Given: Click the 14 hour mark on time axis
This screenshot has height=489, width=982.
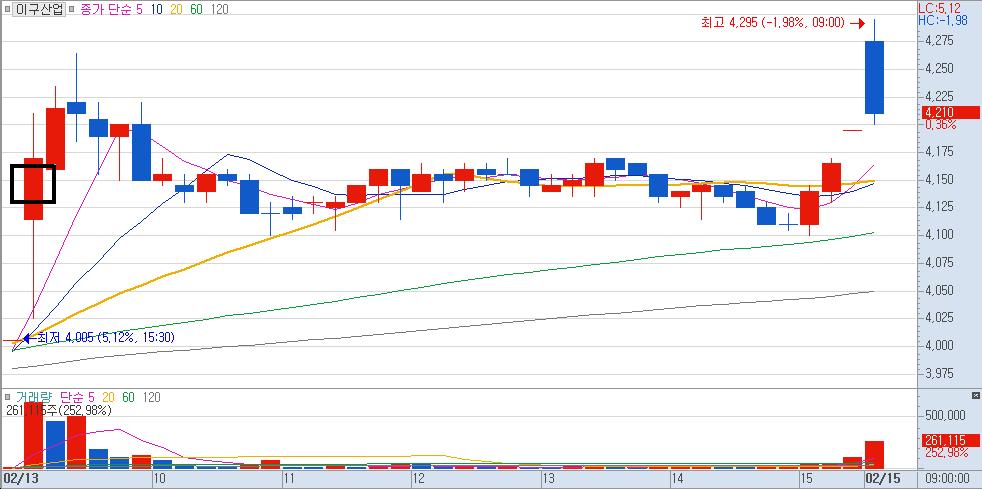Looking at the screenshot, I should pyautogui.click(x=677, y=479).
